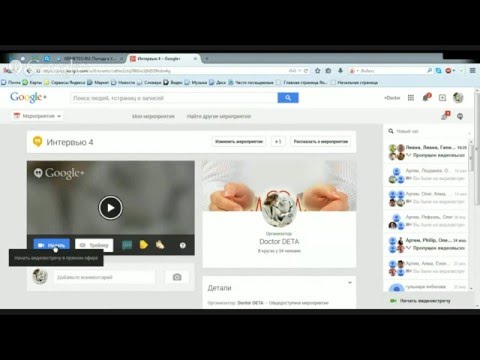Click the Изменить мероприятие button
480x360 pixels.
coord(239,142)
